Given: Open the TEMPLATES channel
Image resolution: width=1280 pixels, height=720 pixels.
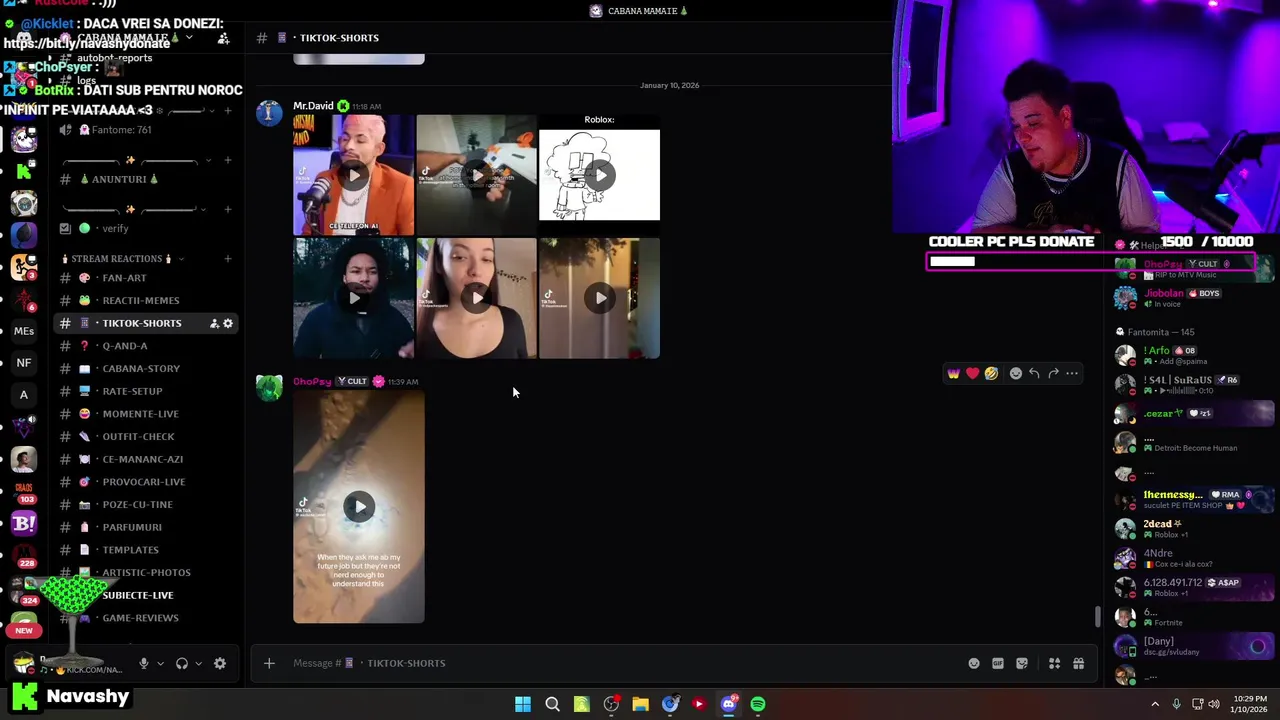Looking at the screenshot, I should tap(148, 550).
